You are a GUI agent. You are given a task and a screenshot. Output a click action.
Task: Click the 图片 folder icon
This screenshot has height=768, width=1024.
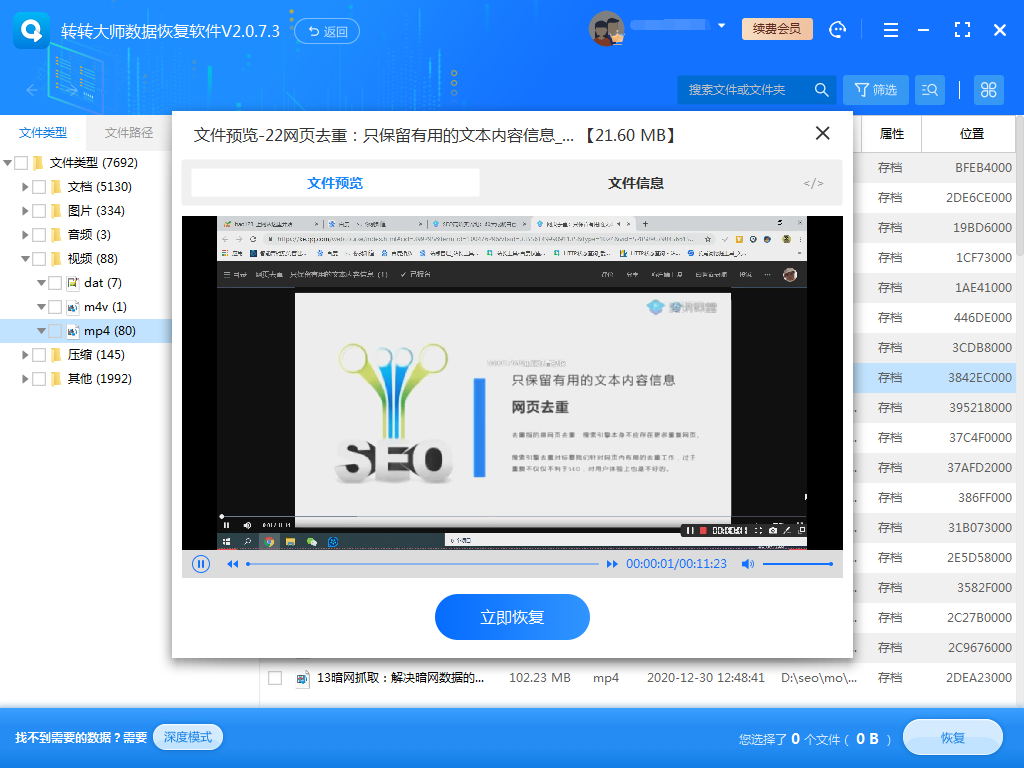(56, 211)
